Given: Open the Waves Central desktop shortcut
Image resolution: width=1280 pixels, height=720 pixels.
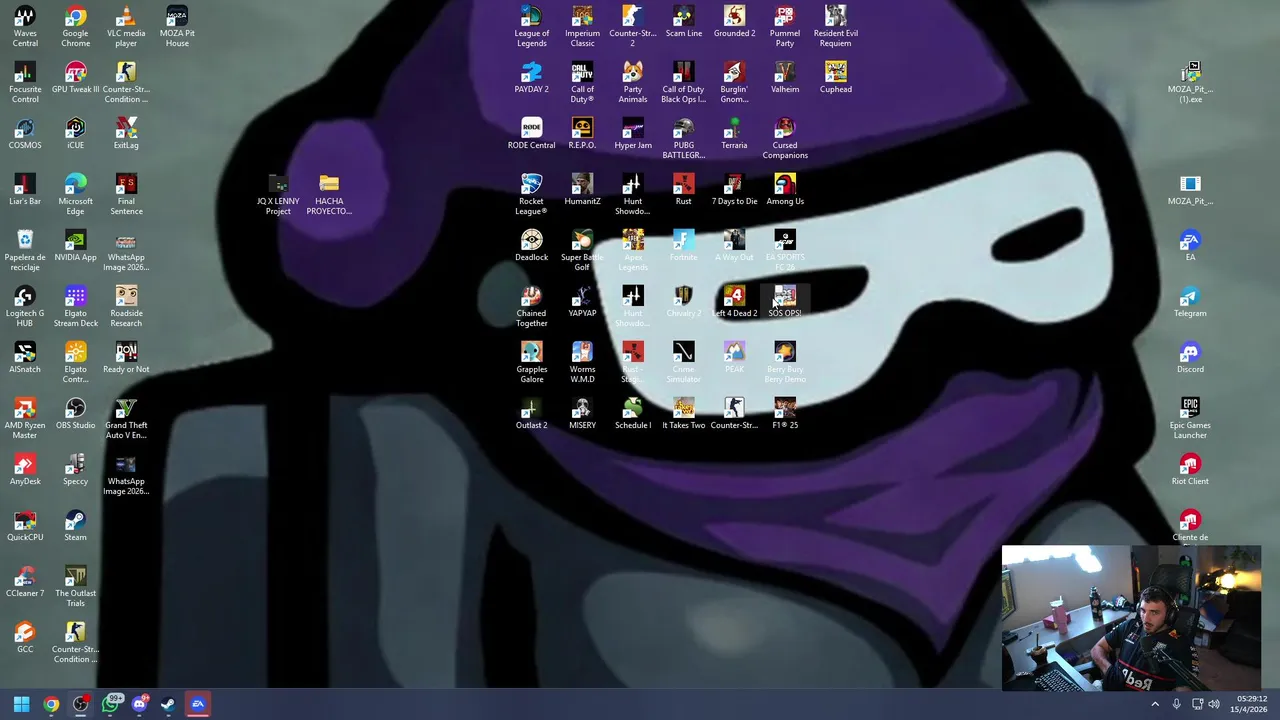Looking at the screenshot, I should (x=25, y=26).
